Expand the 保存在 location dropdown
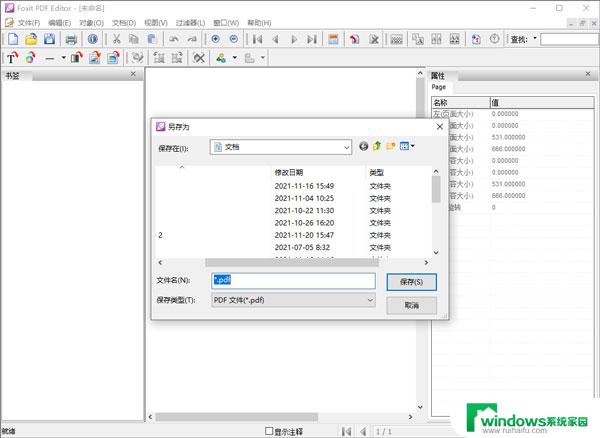This screenshot has height=438, width=600. [346, 147]
